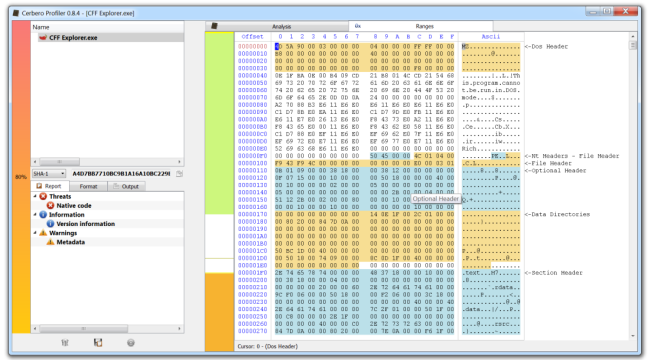
Task: Minimize the Cerbero Profiler window
Action: [x=593, y=12]
